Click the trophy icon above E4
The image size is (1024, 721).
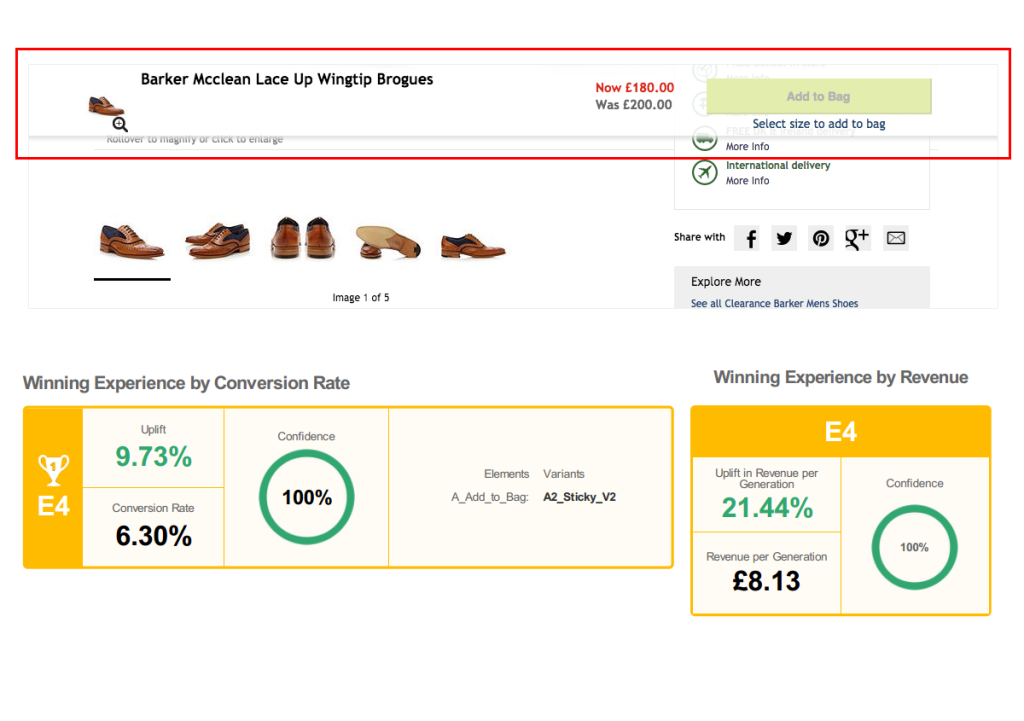[53, 468]
